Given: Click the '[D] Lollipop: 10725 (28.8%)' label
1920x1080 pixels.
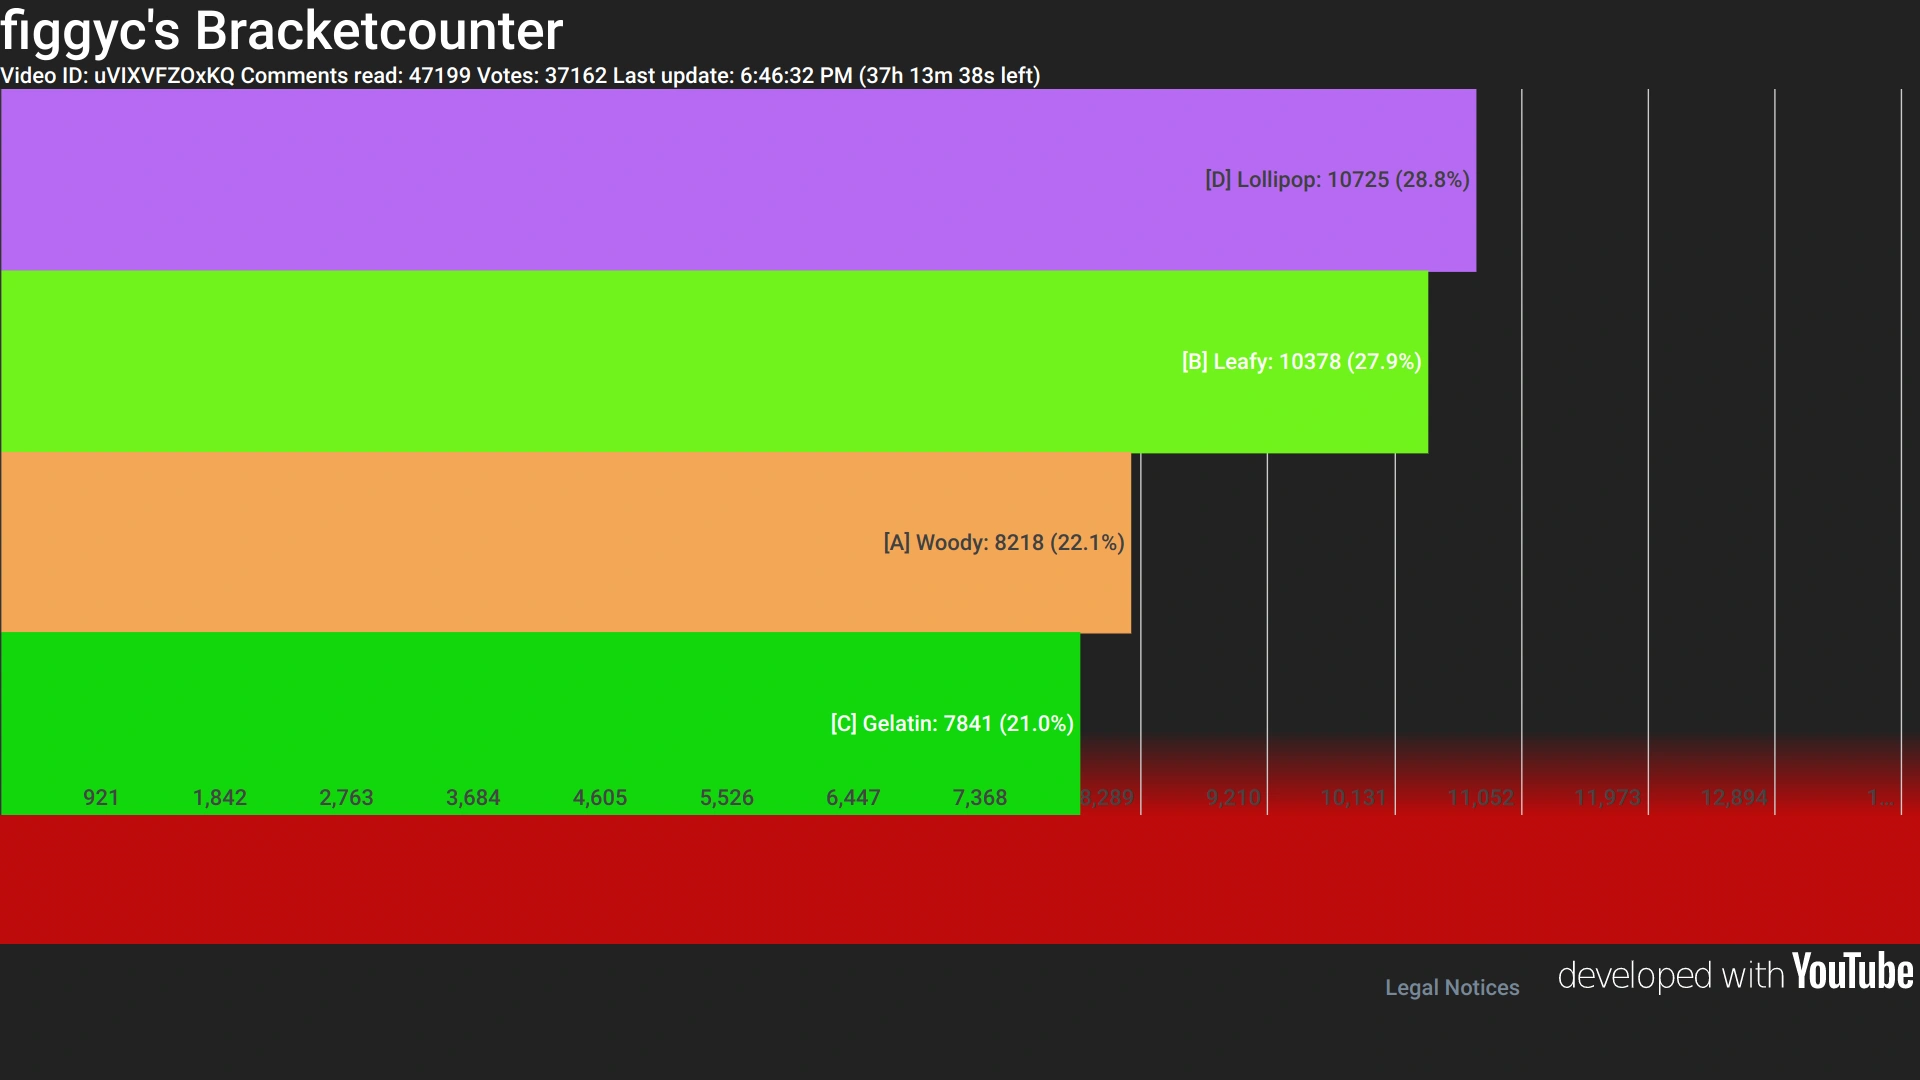Looking at the screenshot, I should [1337, 180].
